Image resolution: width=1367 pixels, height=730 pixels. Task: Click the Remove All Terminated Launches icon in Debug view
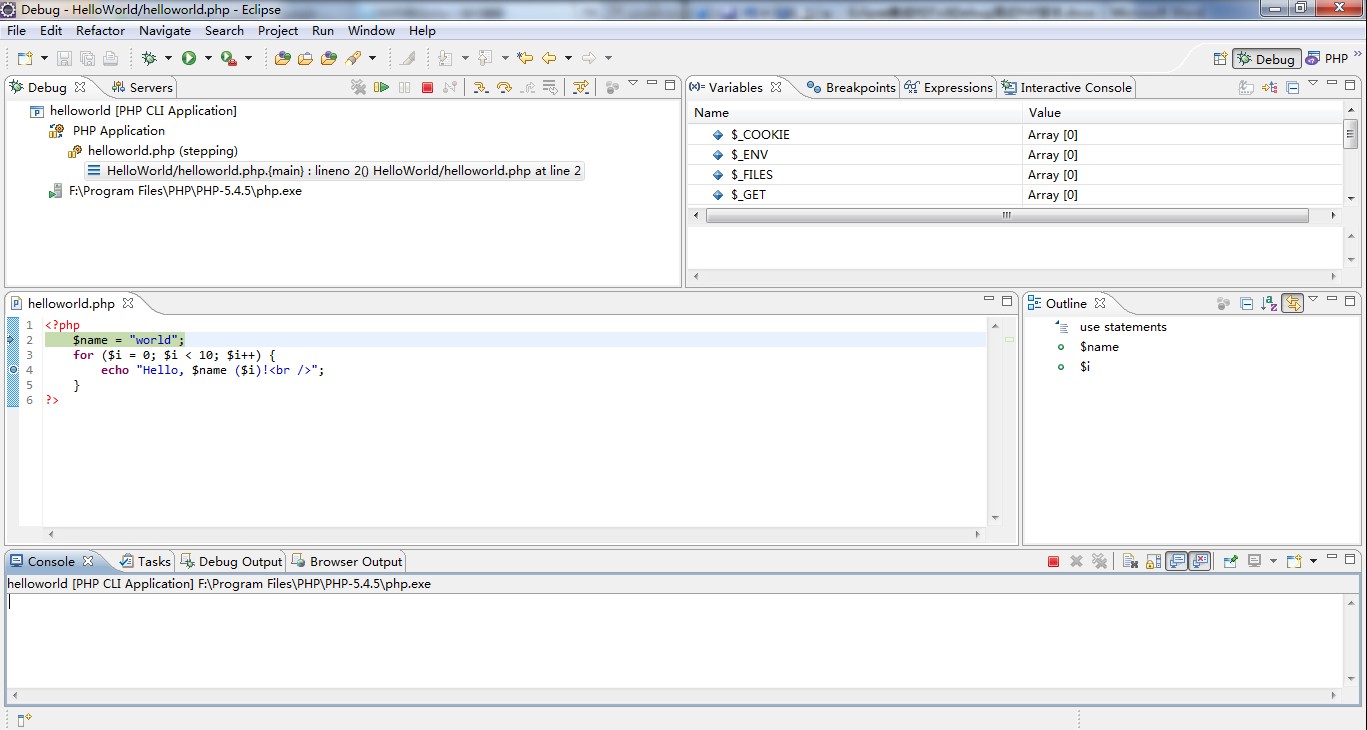pos(358,88)
